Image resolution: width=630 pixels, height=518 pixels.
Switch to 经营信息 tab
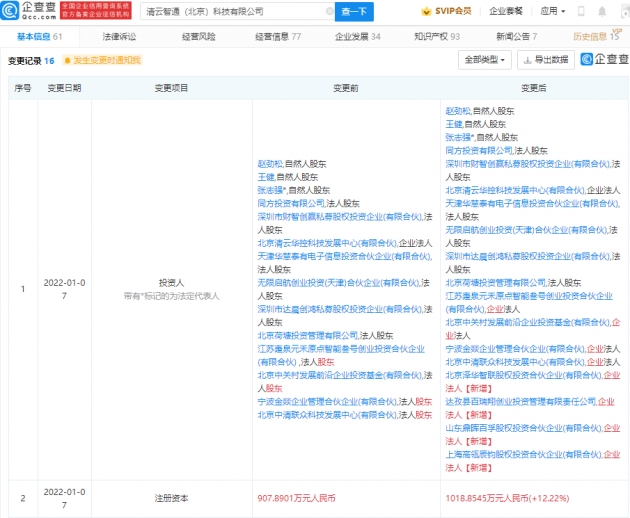(278, 37)
